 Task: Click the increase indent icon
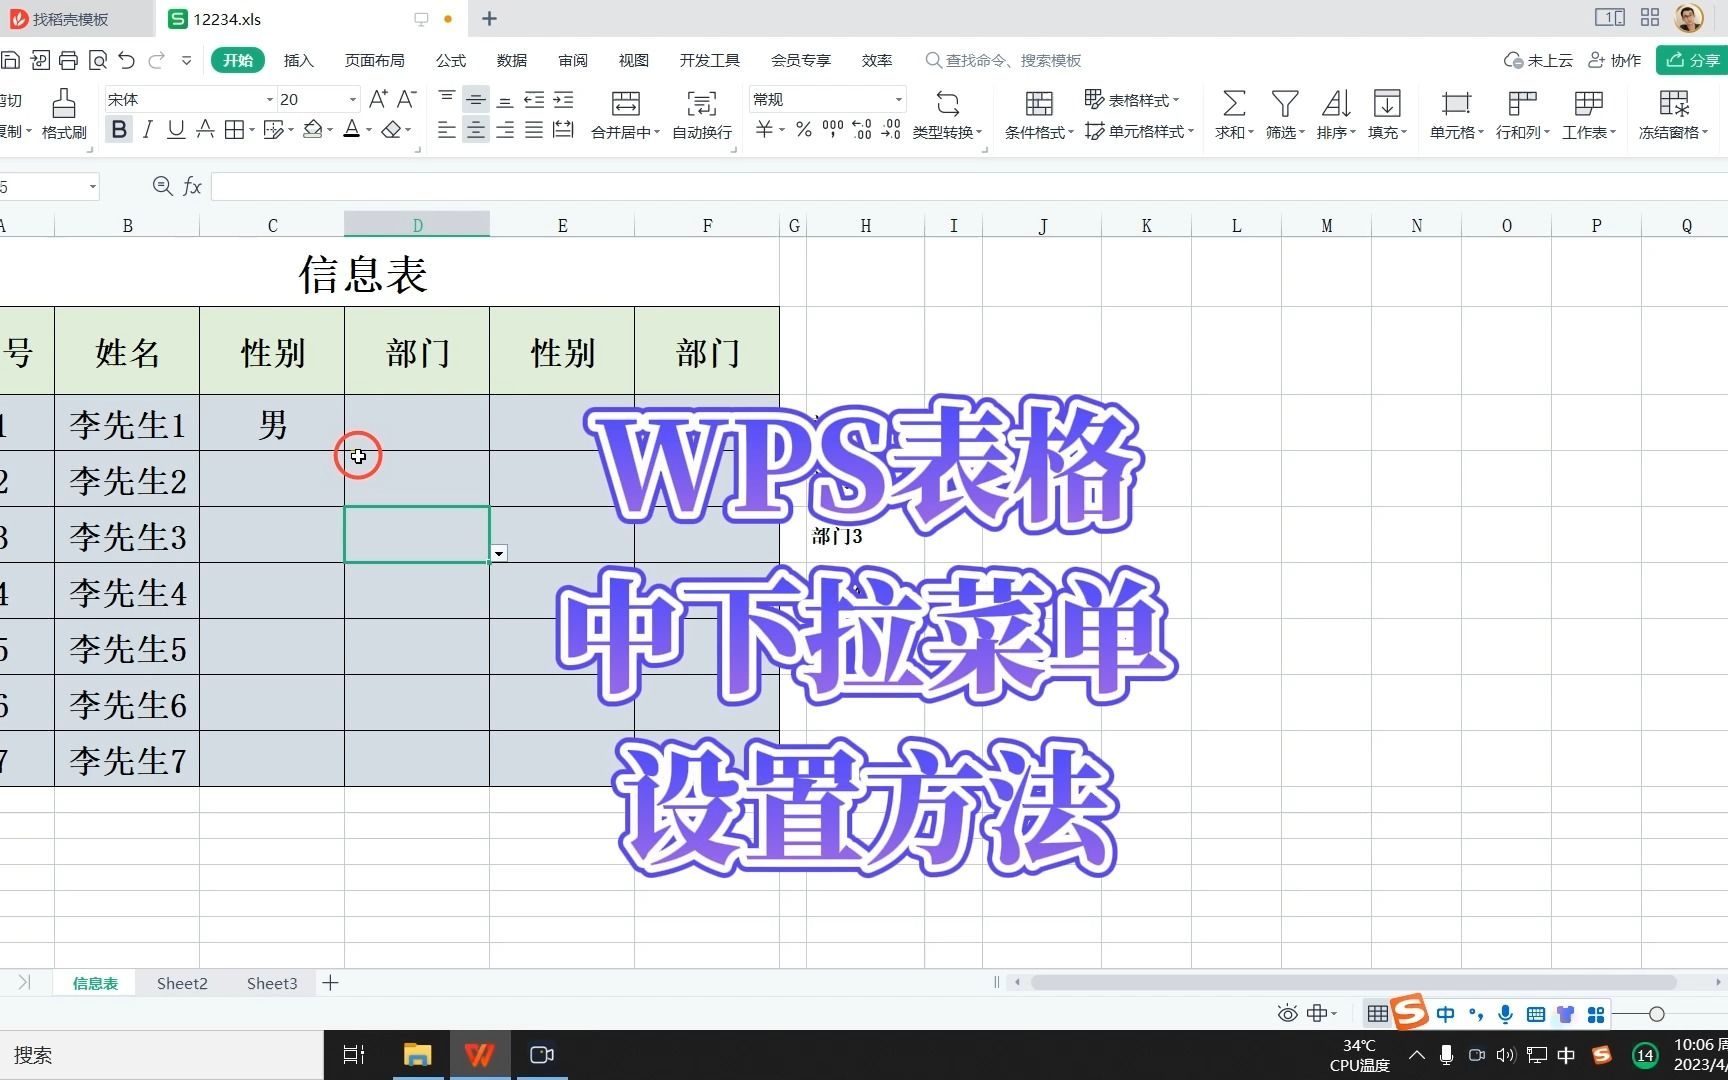point(564,99)
